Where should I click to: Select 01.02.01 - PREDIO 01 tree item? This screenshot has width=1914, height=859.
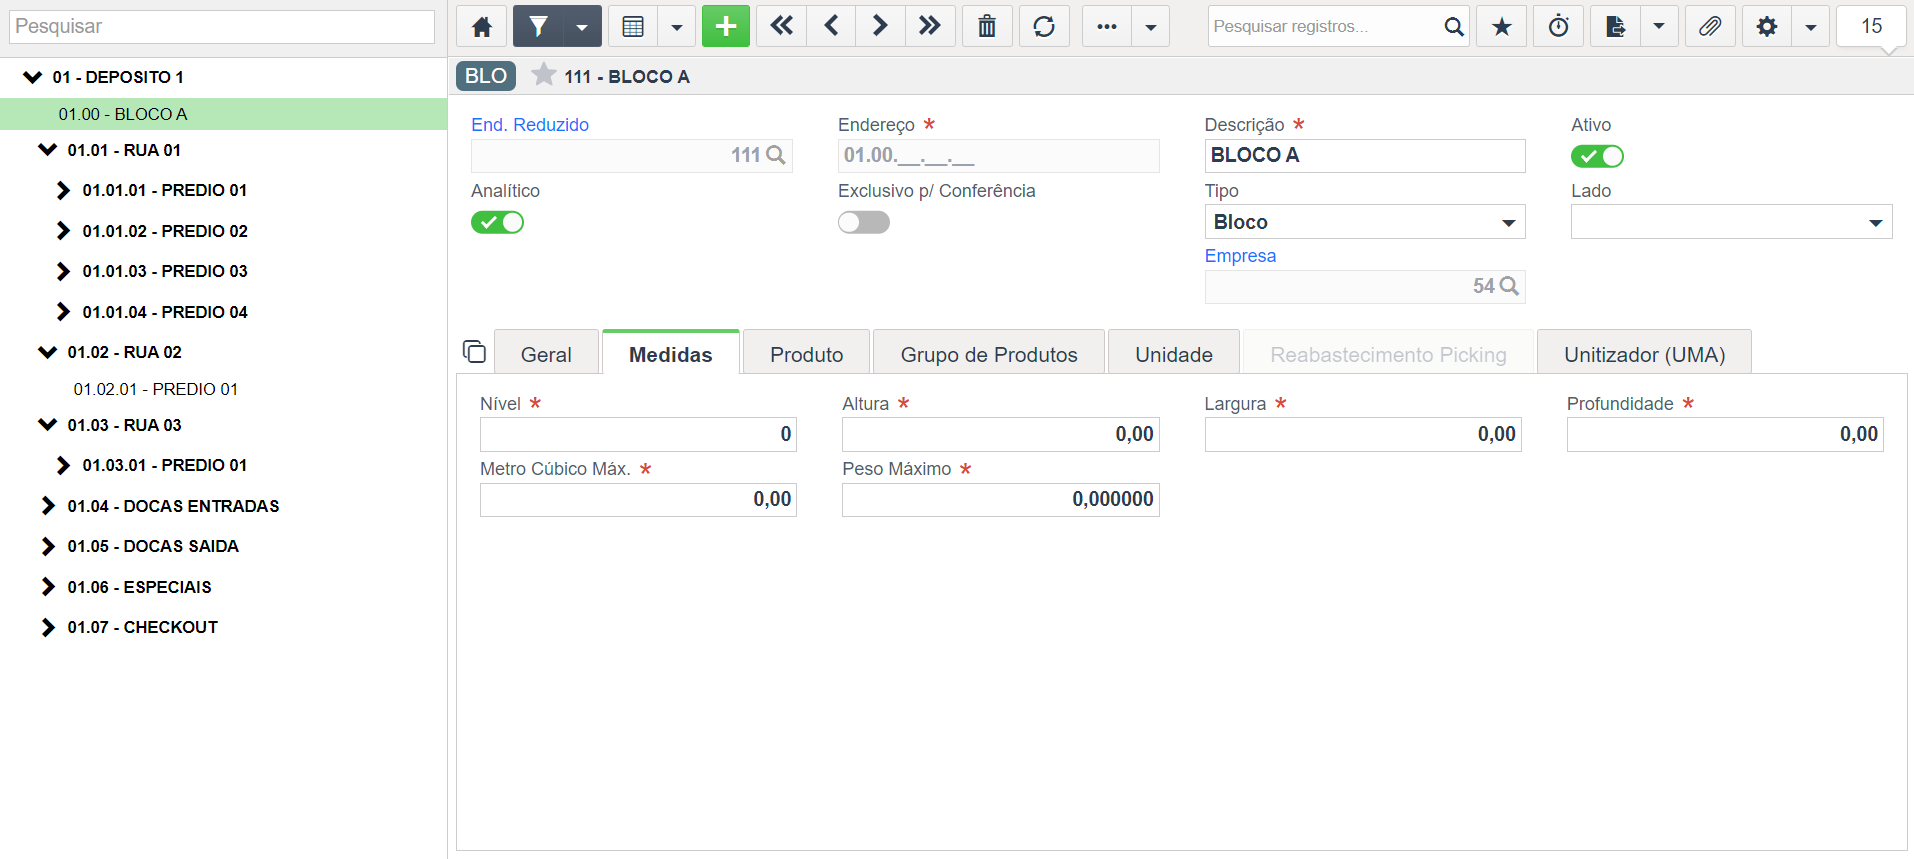click(x=155, y=389)
